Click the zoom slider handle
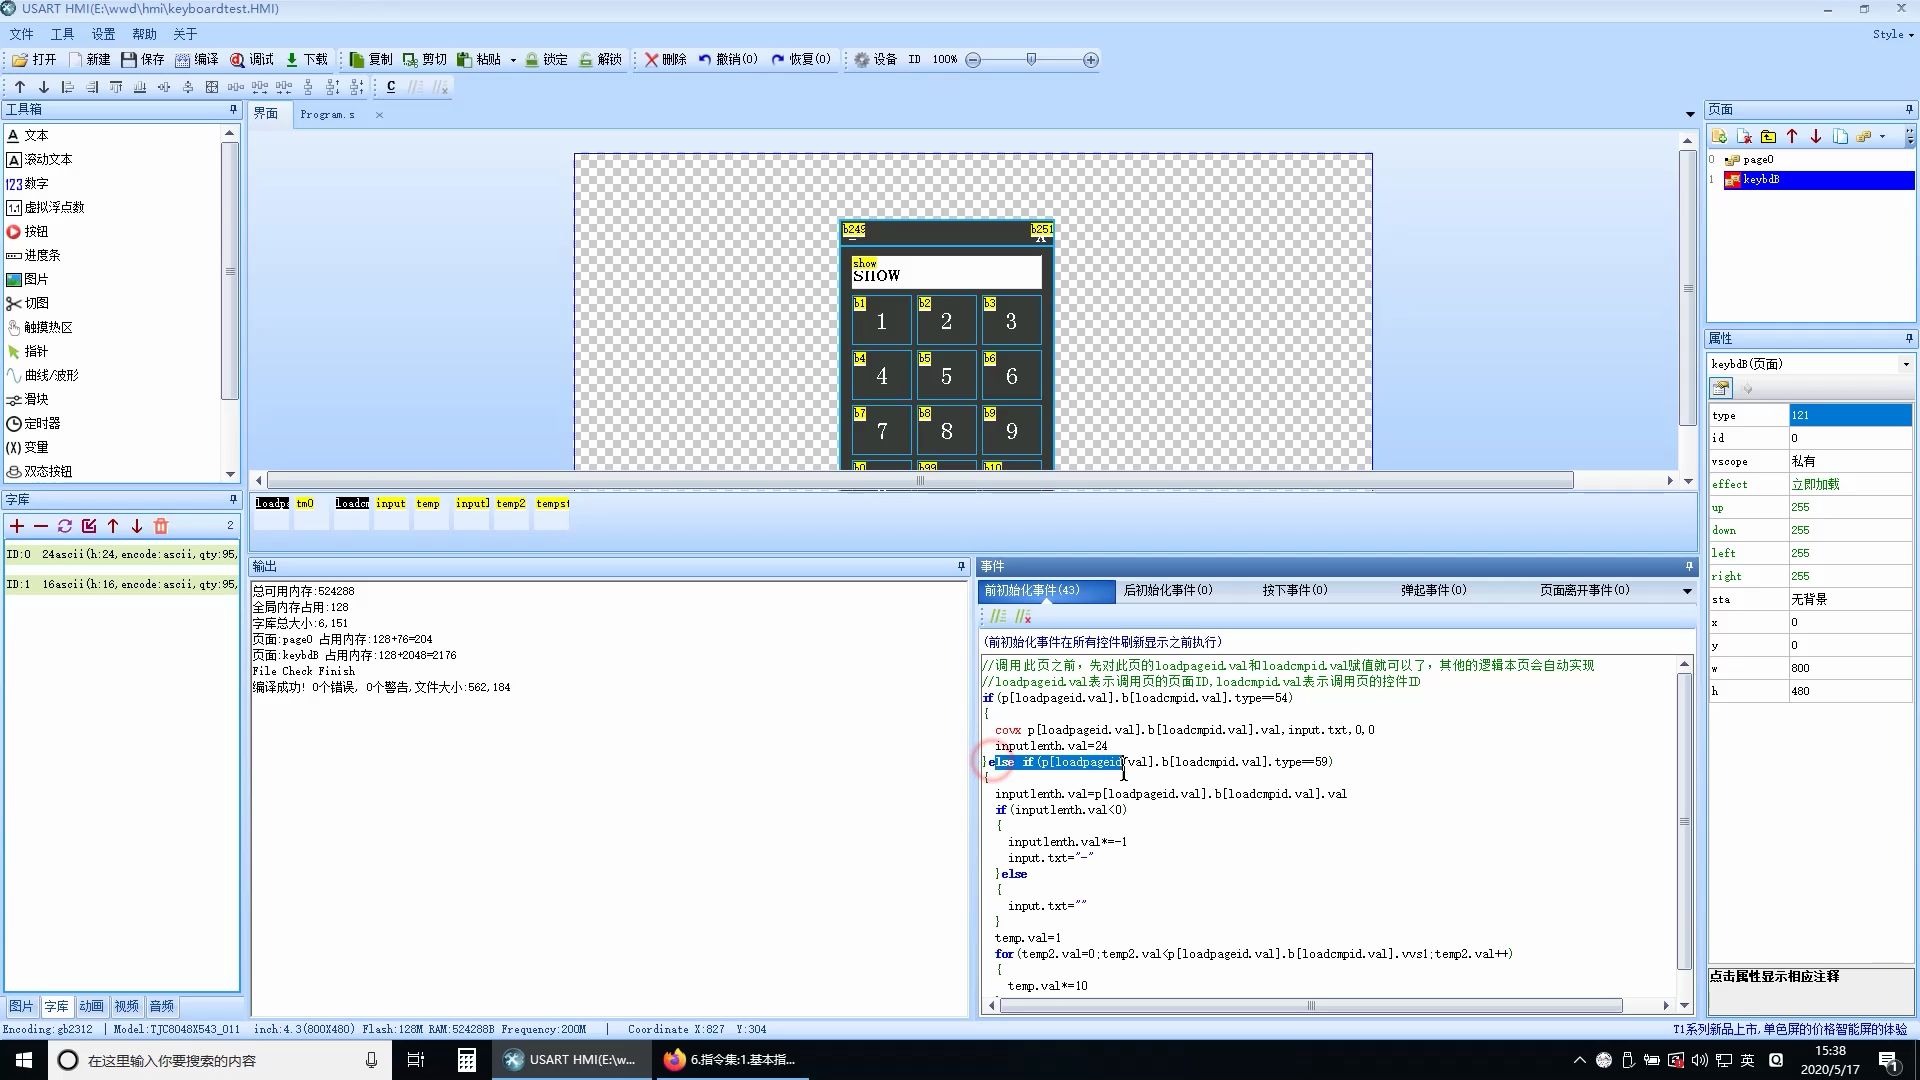Screen dimensions: 1920x1080 pyautogui.click(x=1031, y=60)
